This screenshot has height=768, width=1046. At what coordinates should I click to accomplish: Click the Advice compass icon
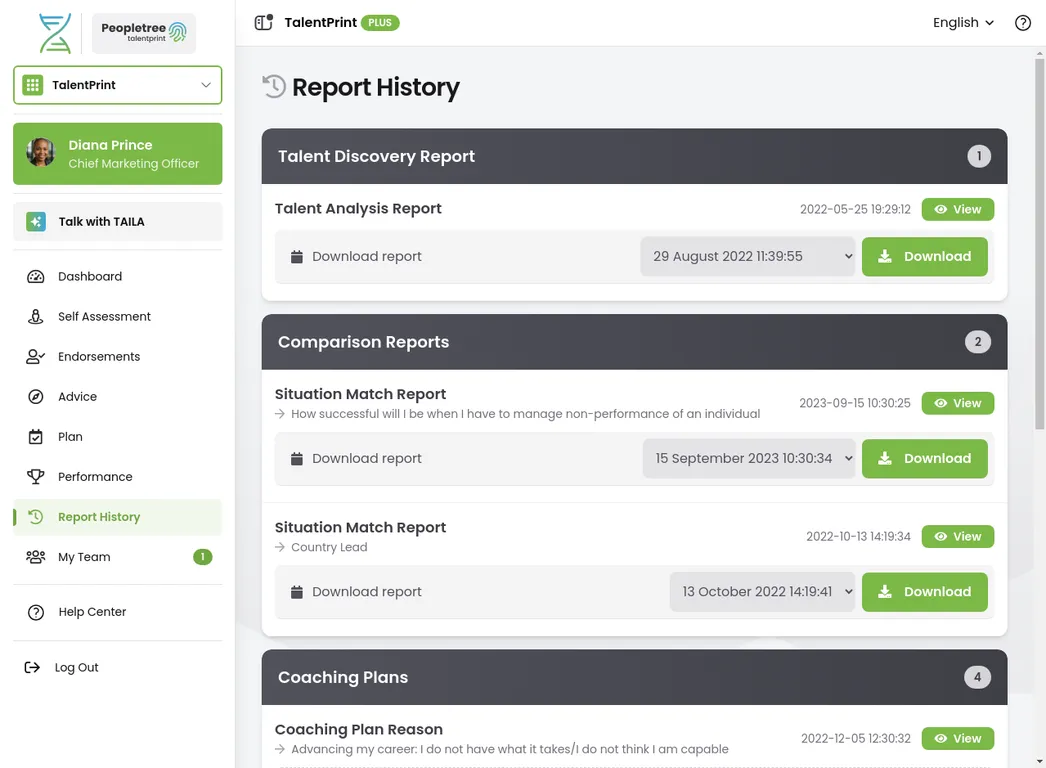35,396
